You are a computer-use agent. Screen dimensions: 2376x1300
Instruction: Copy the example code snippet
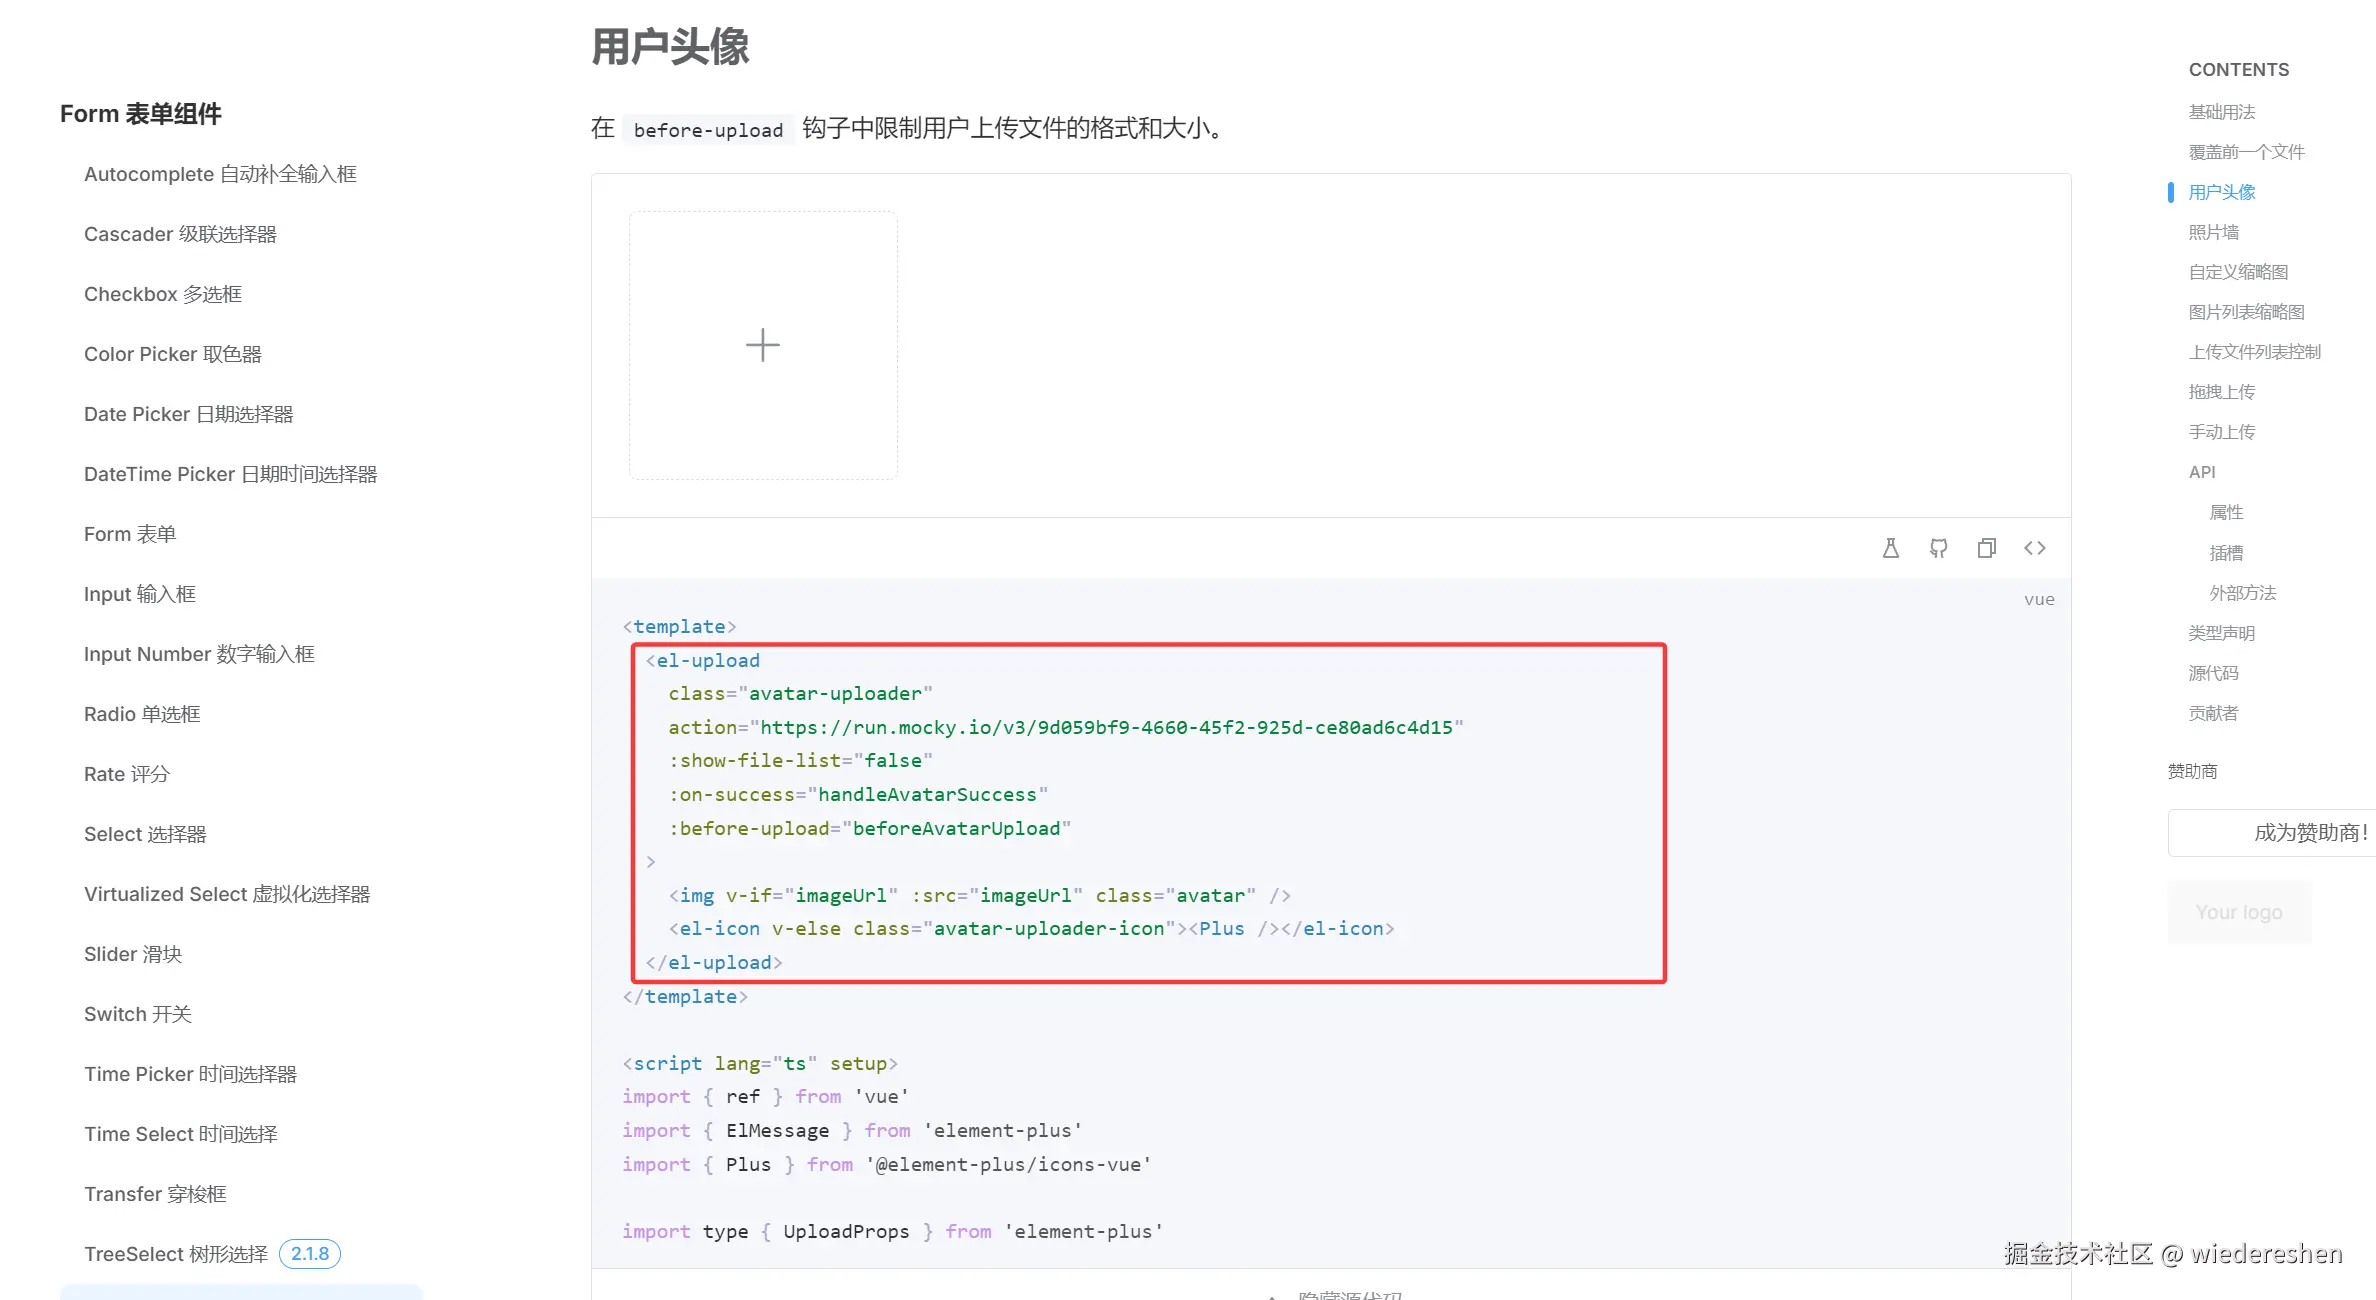(1987, 547)
